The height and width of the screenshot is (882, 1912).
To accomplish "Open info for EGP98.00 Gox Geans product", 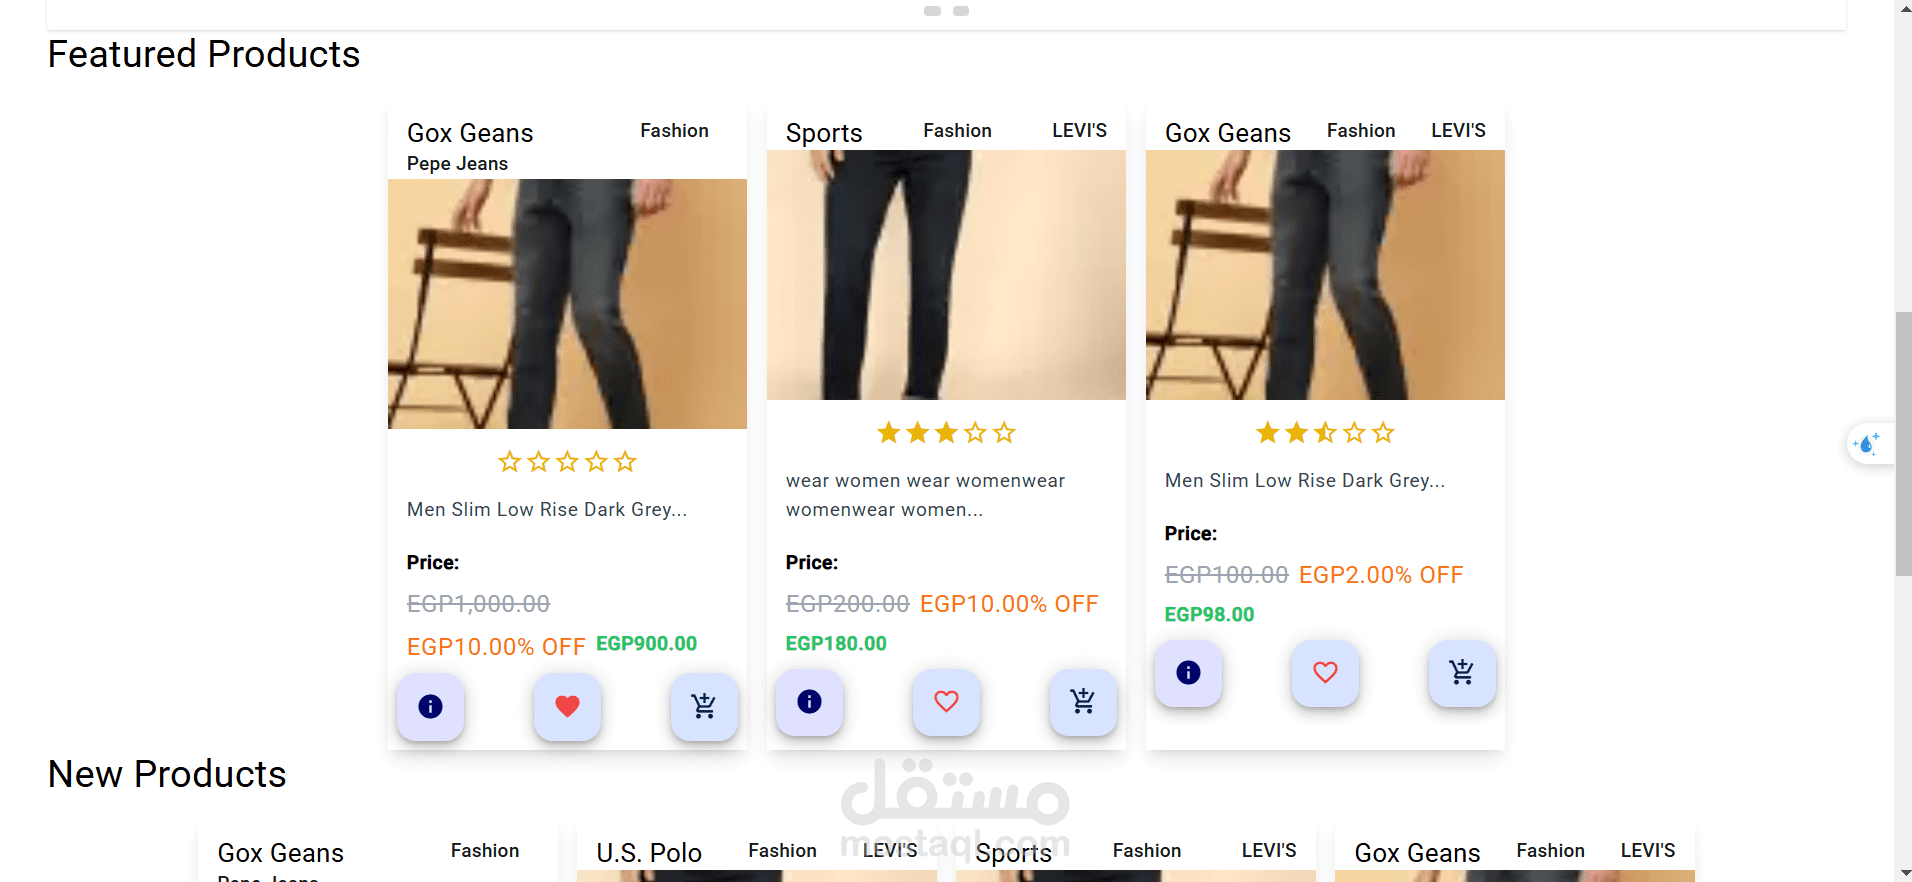I will pyautogui.click(x=1188, y=673).
